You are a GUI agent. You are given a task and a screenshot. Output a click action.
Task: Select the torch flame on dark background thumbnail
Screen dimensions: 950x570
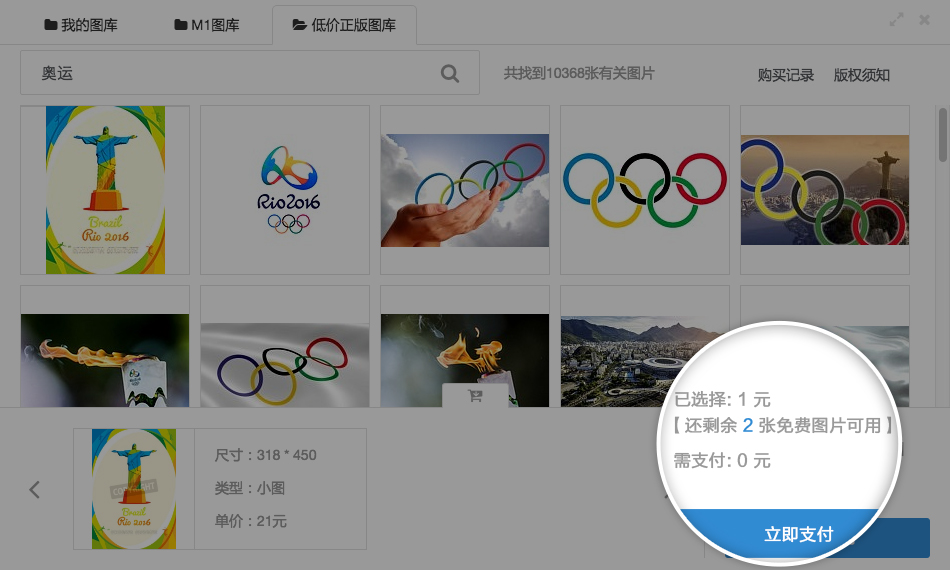[x=105, y=346]
